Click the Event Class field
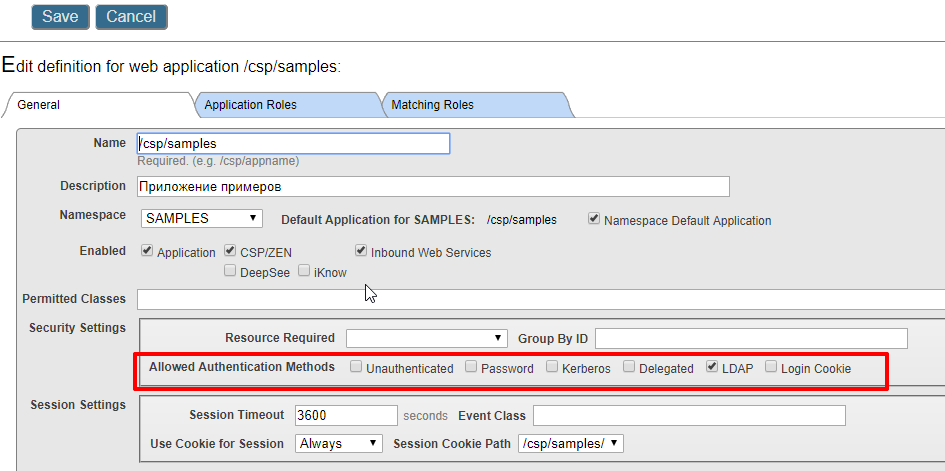 tap(689, 415)
